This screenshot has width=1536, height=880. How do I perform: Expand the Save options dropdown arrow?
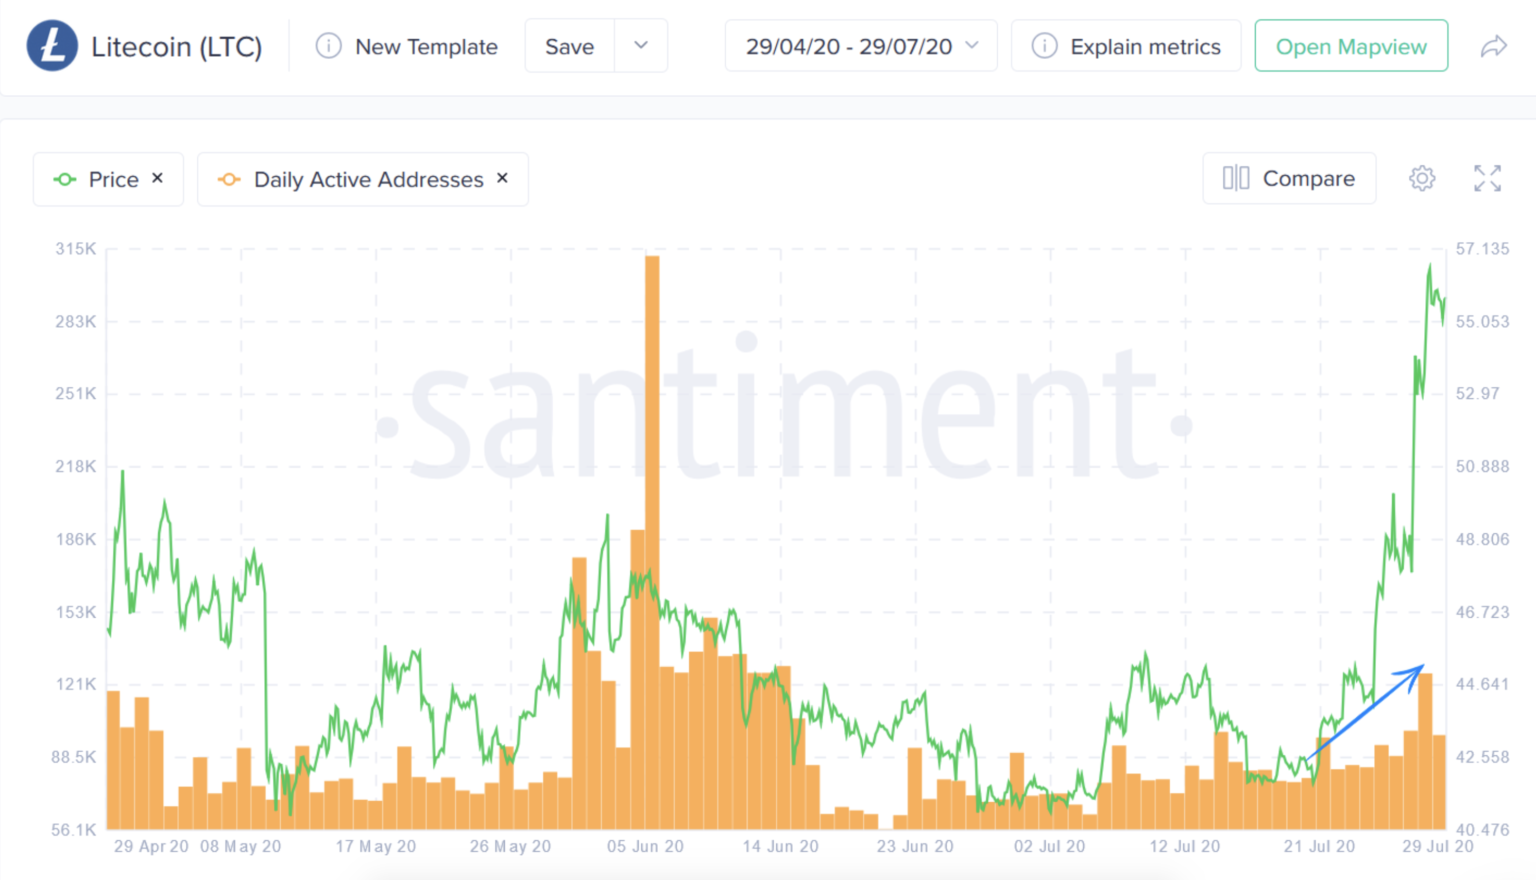coord(641,46)
